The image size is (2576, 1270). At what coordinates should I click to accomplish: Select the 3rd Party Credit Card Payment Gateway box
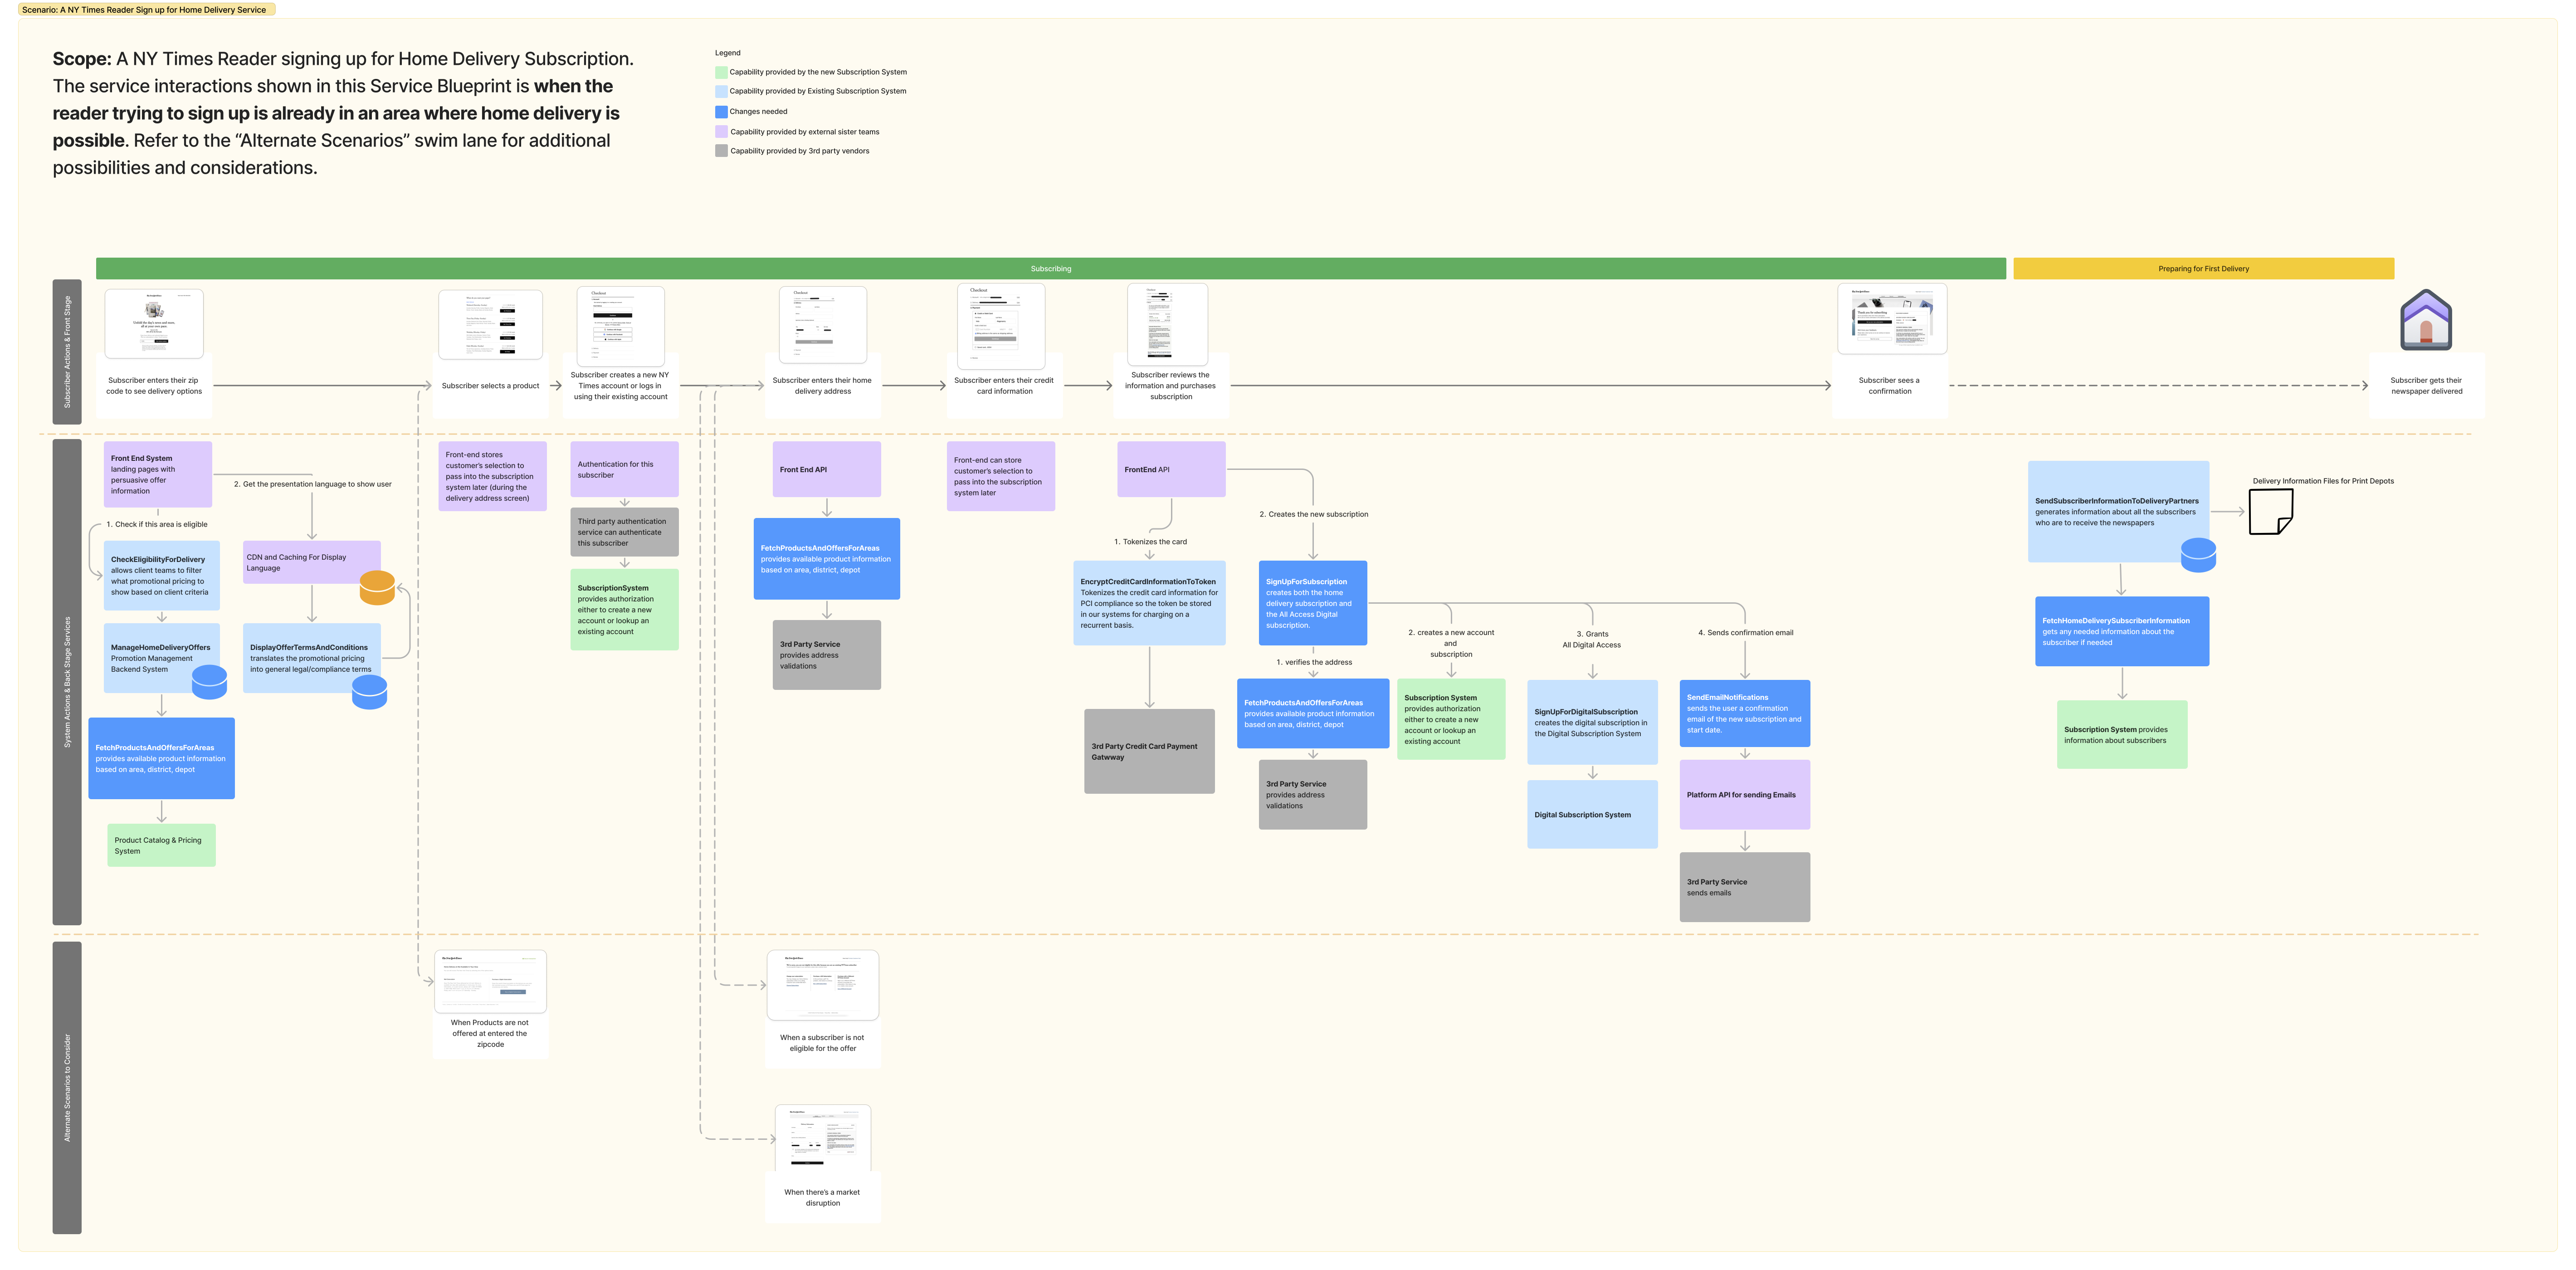1149,752
